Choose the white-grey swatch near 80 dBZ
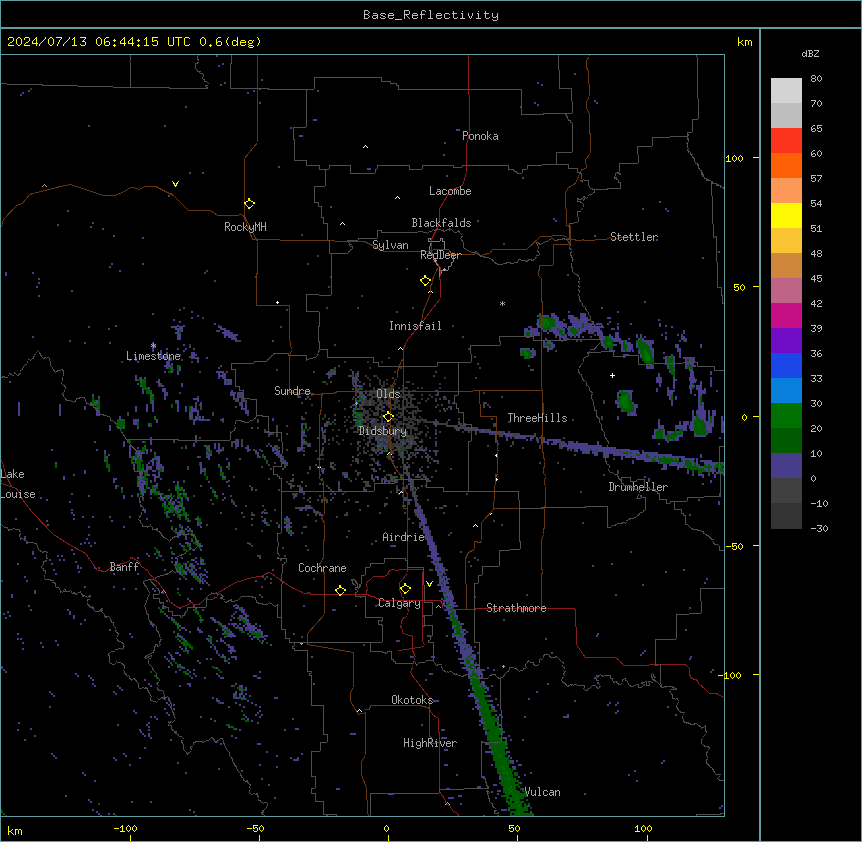 786,91
